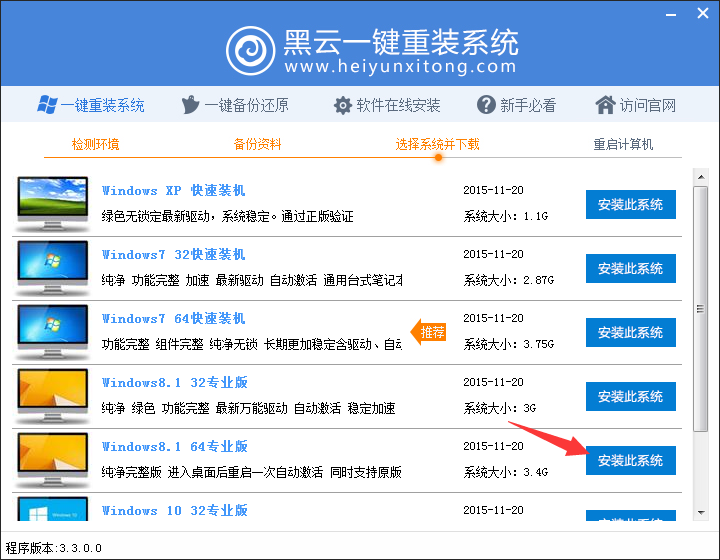Image resolution: width=720 pixels, height=560 pixels.
Task: Select the Windows7 32 monitor thumbnail
Action: [52, 268]
